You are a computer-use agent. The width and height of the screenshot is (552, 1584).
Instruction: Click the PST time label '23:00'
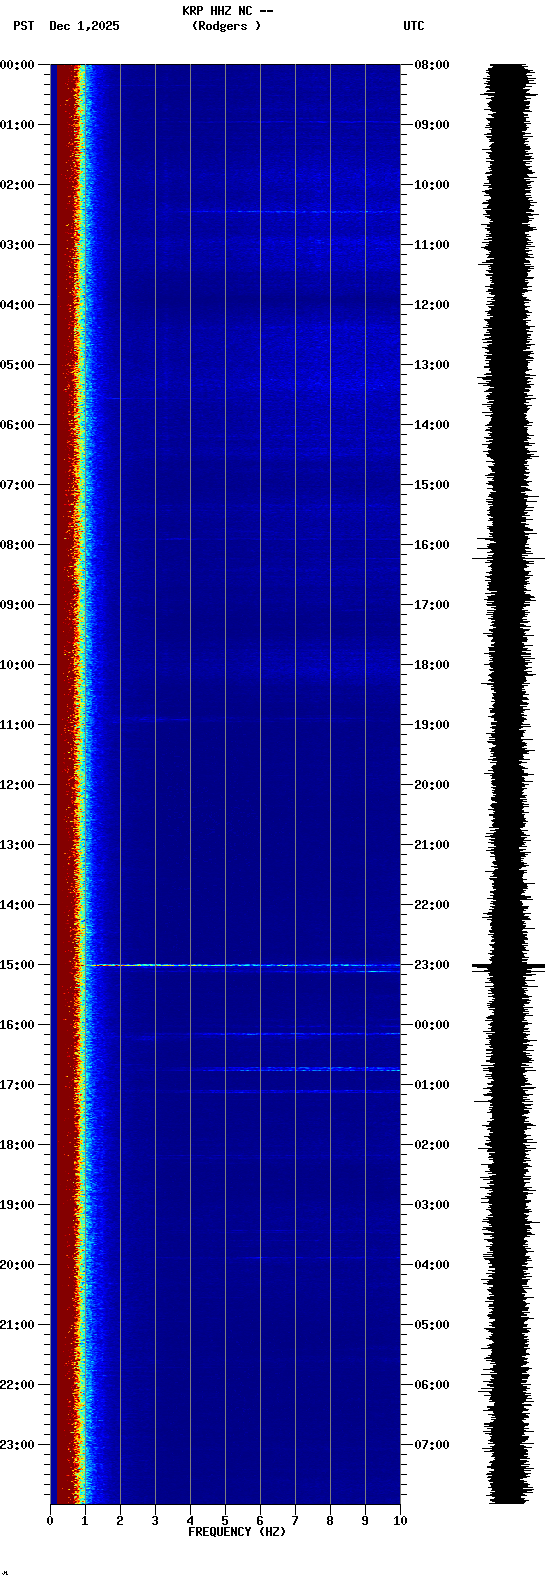pos(17,1445)
